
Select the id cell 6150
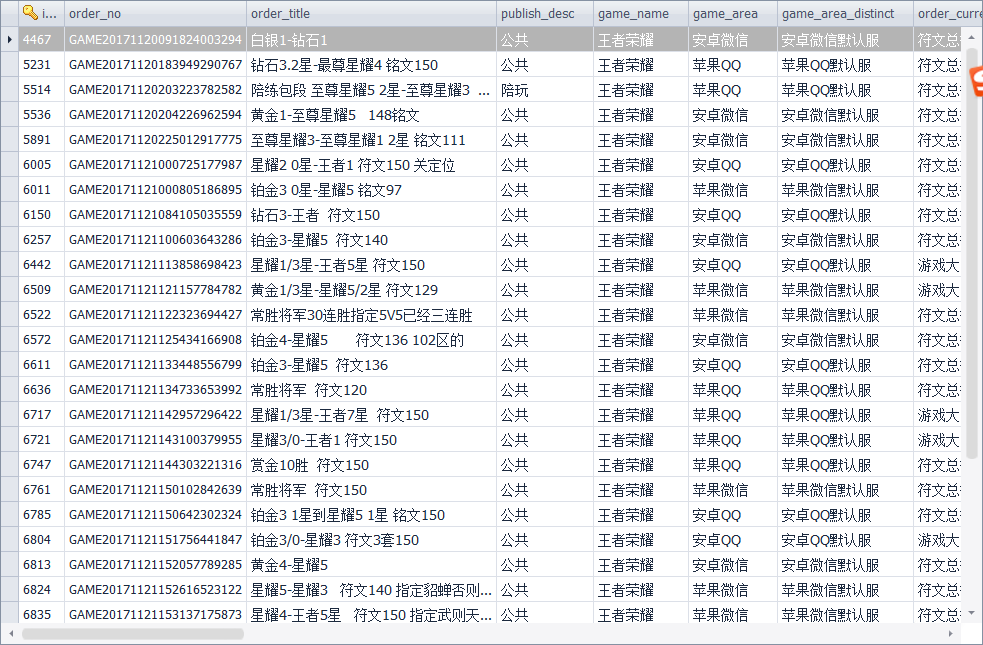(41, 215)
